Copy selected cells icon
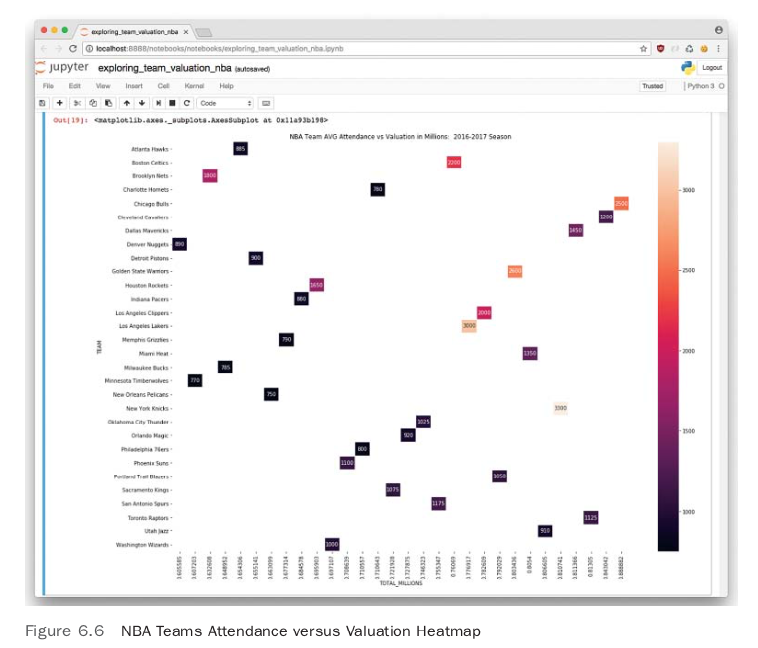758x648 pixels. click(x=93, y=103)
